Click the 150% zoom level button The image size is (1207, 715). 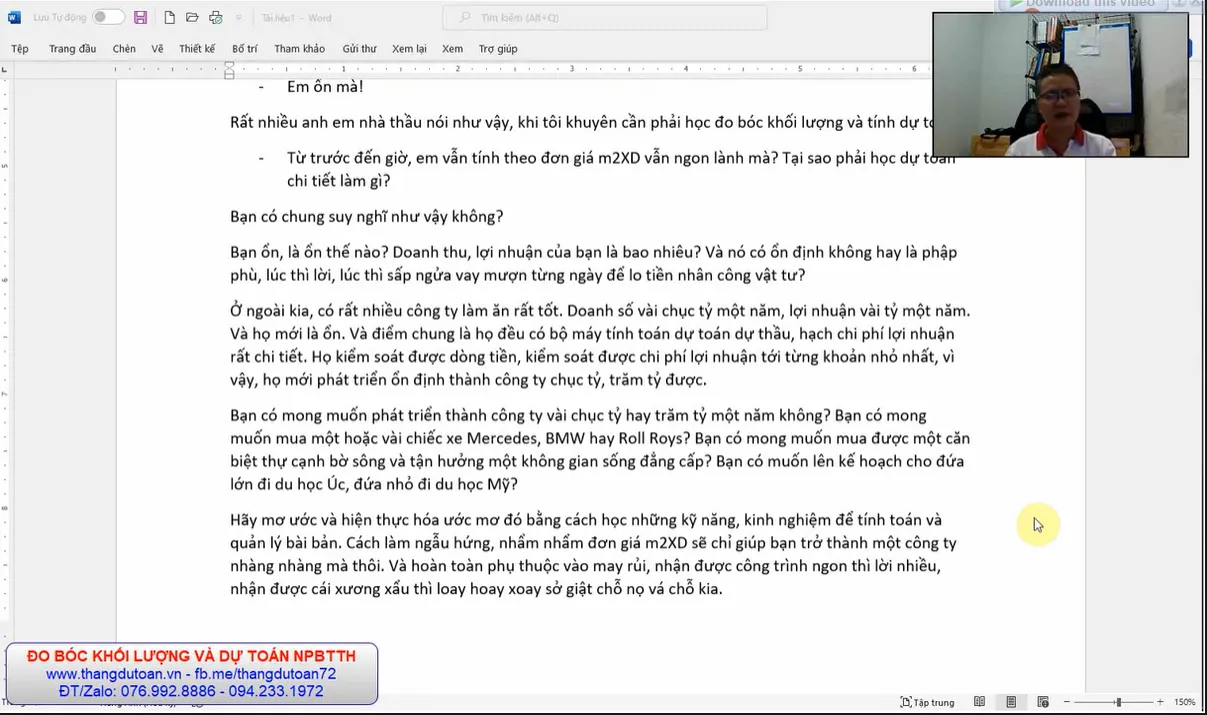click(1184, 702)
